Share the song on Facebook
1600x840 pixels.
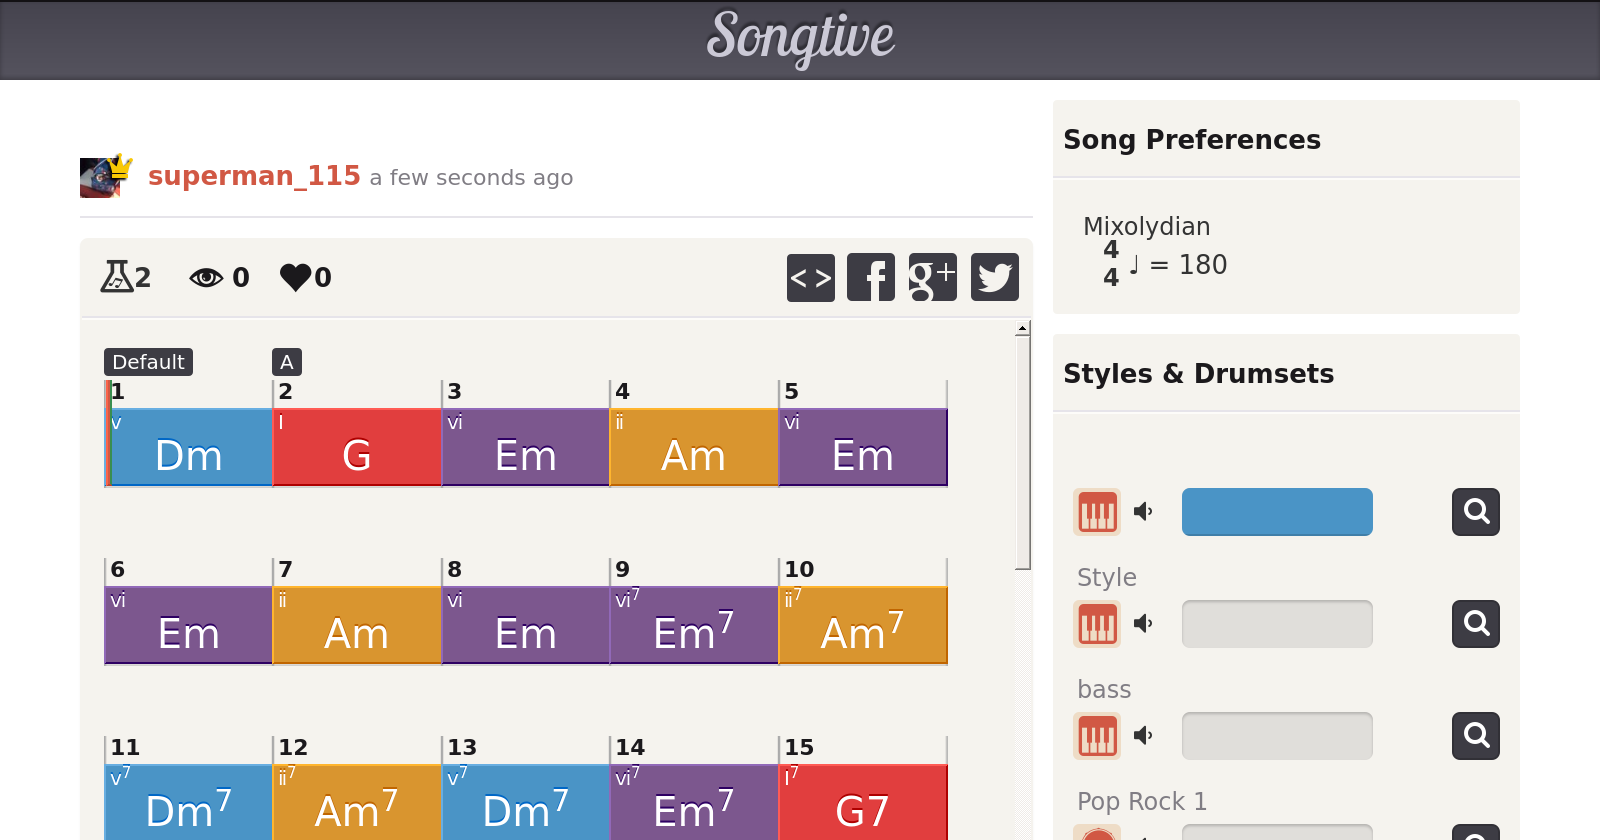click(x=871, y=277)
